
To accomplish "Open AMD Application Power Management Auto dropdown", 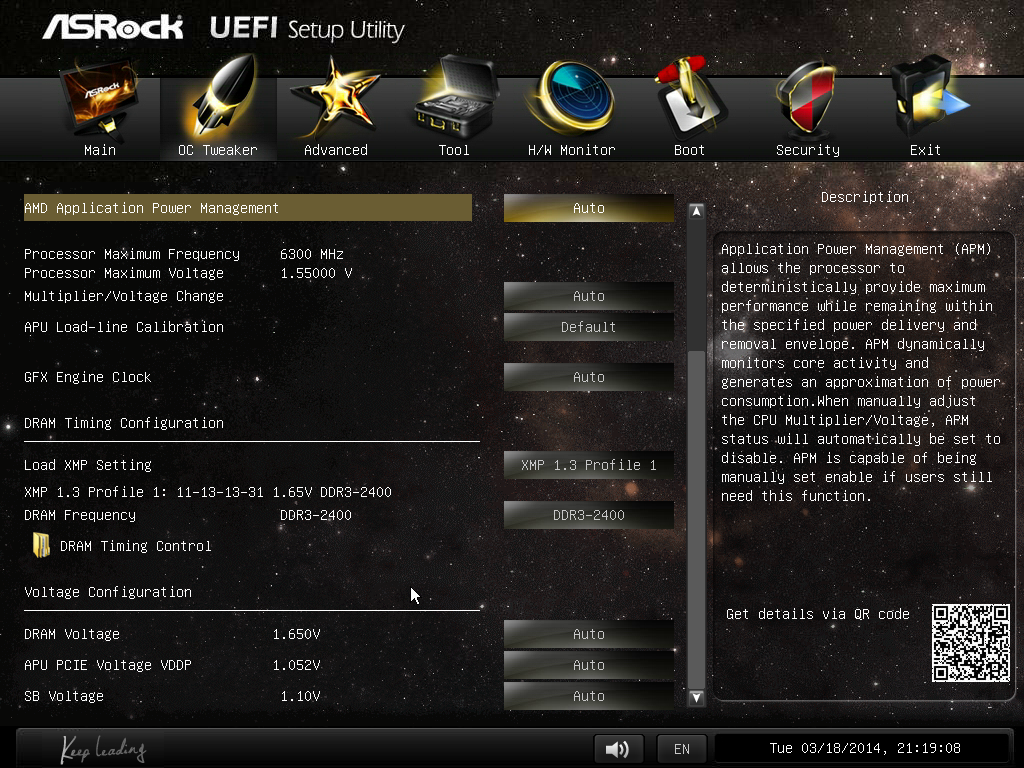I will coord(588,208).
